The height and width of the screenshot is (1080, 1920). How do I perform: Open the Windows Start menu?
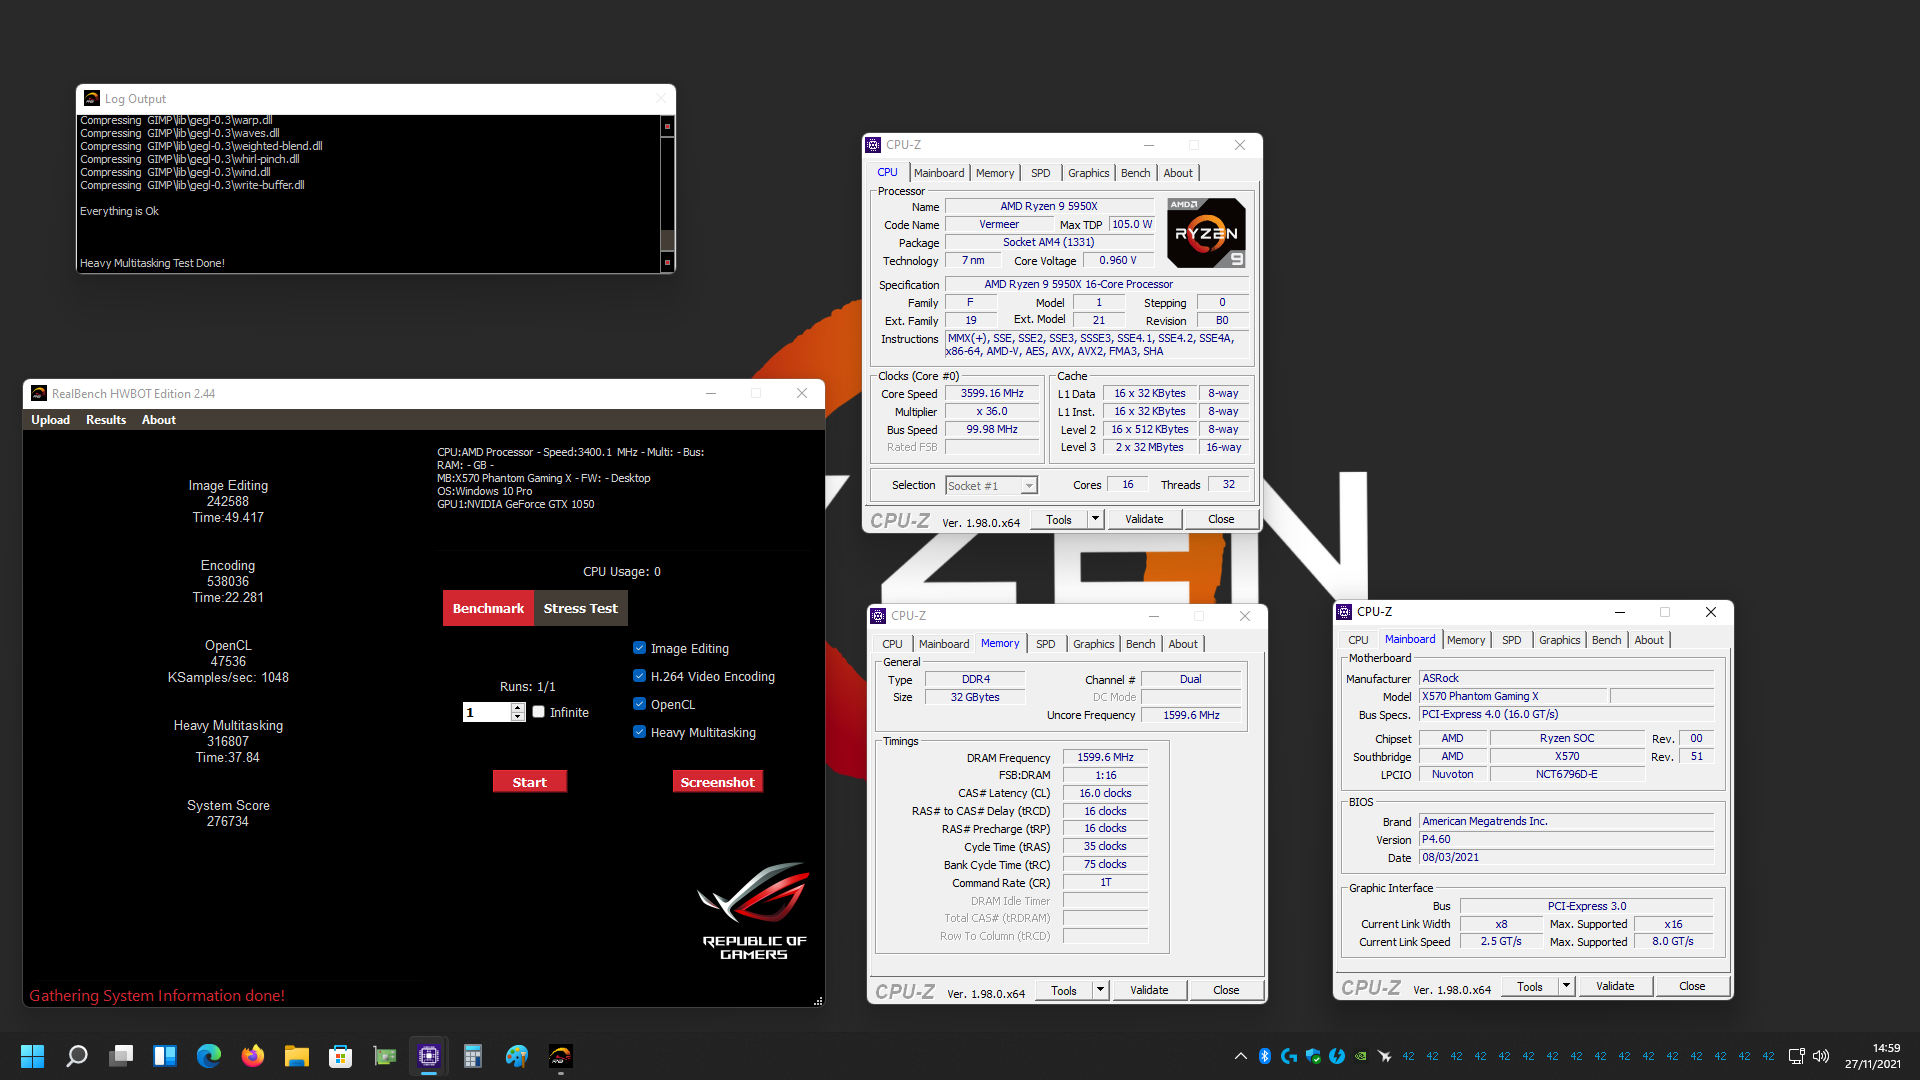32,1056
